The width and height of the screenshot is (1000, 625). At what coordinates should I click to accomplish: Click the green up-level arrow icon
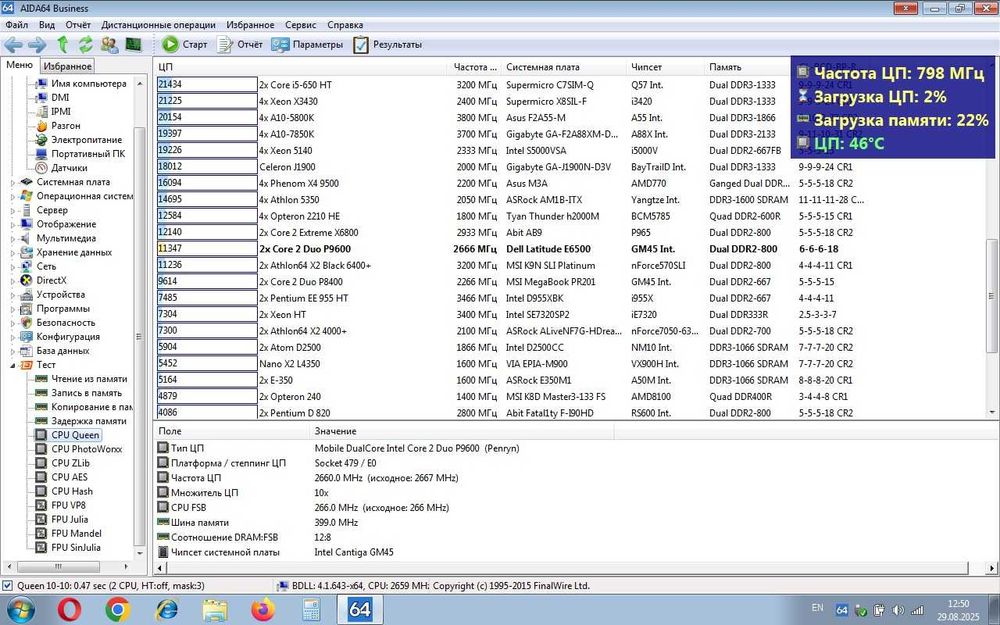[x=62, y=45]
